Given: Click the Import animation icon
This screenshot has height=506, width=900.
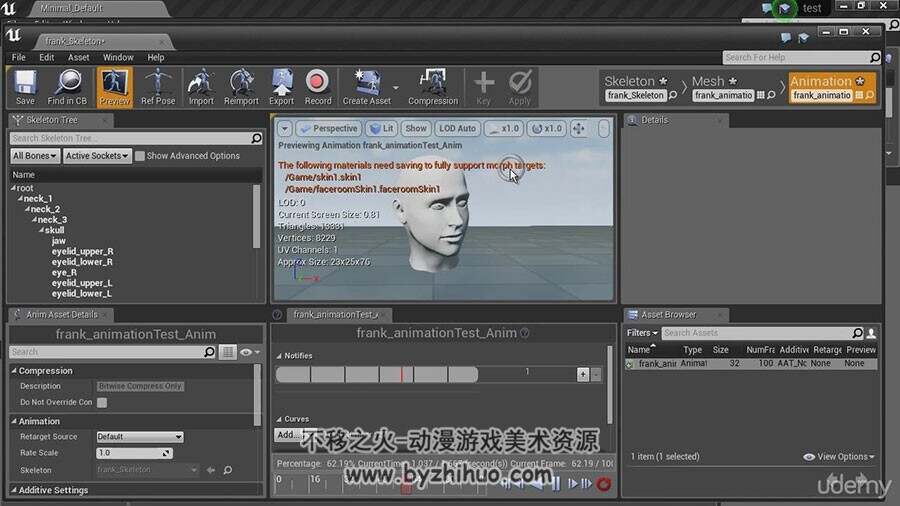Looking at the screenshot, I should pyautogui.click(x=201, y=87).
